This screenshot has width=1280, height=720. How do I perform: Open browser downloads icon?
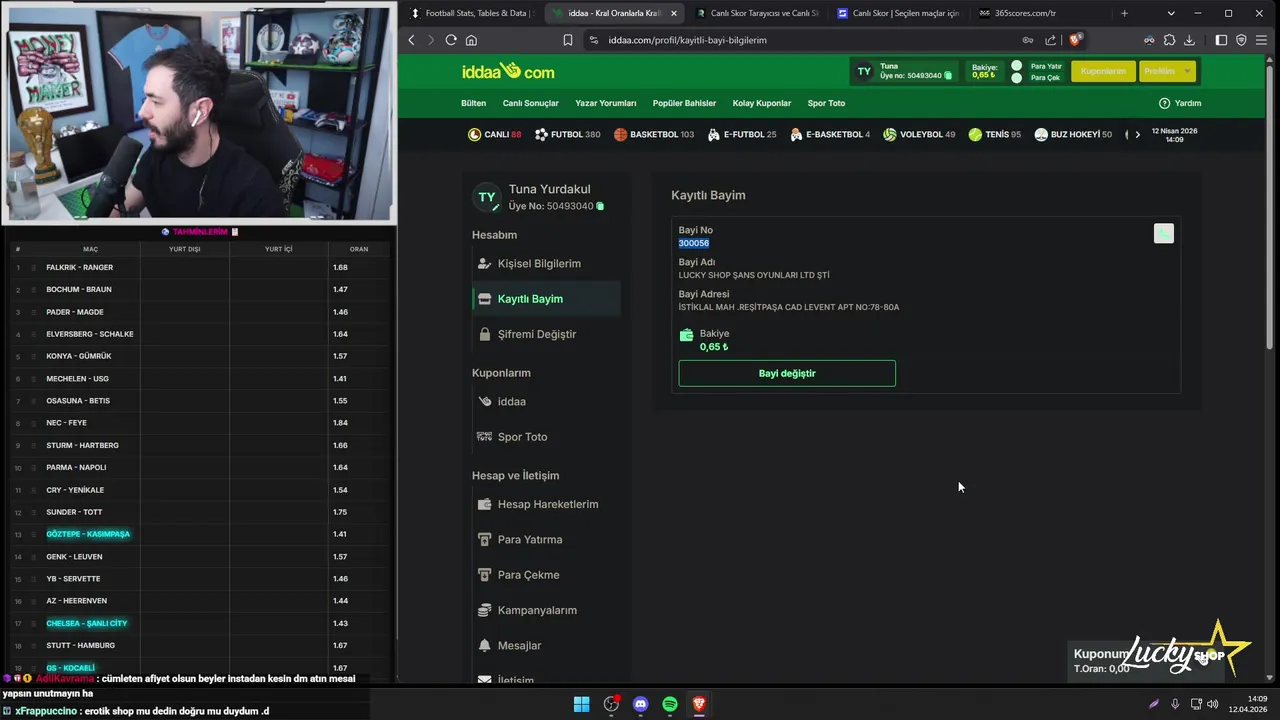[1189, 40]
